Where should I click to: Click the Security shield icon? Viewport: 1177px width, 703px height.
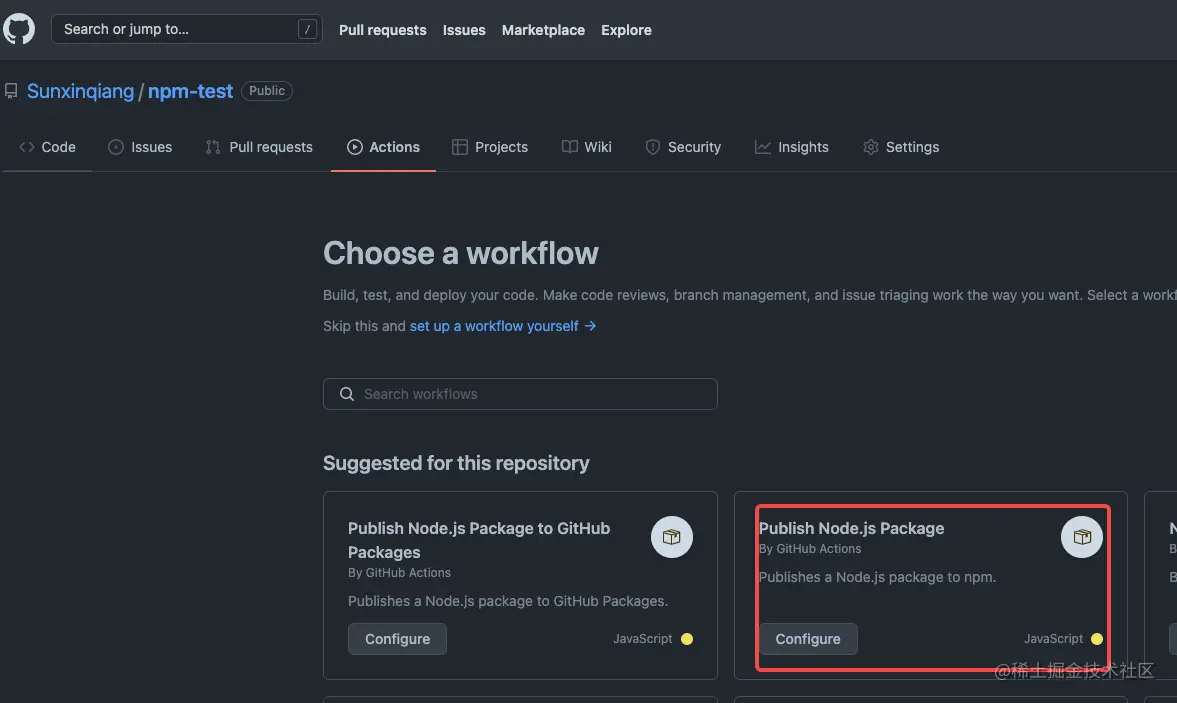coord(653,147)
